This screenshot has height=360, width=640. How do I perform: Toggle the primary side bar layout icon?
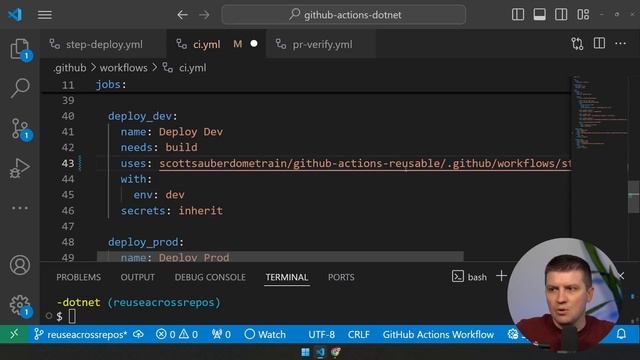click(x=518, y=15)
